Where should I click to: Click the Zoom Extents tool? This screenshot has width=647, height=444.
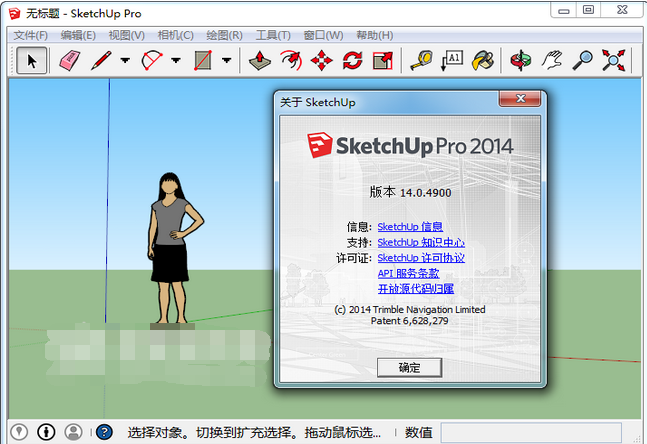[x=613, y=60]
